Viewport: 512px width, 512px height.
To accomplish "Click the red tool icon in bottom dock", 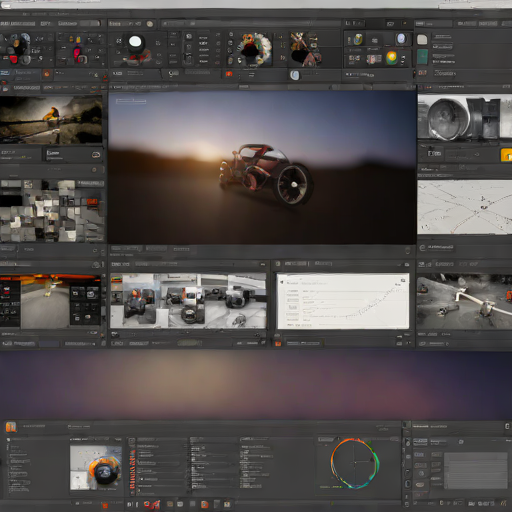I will click(x=147, y=504).
